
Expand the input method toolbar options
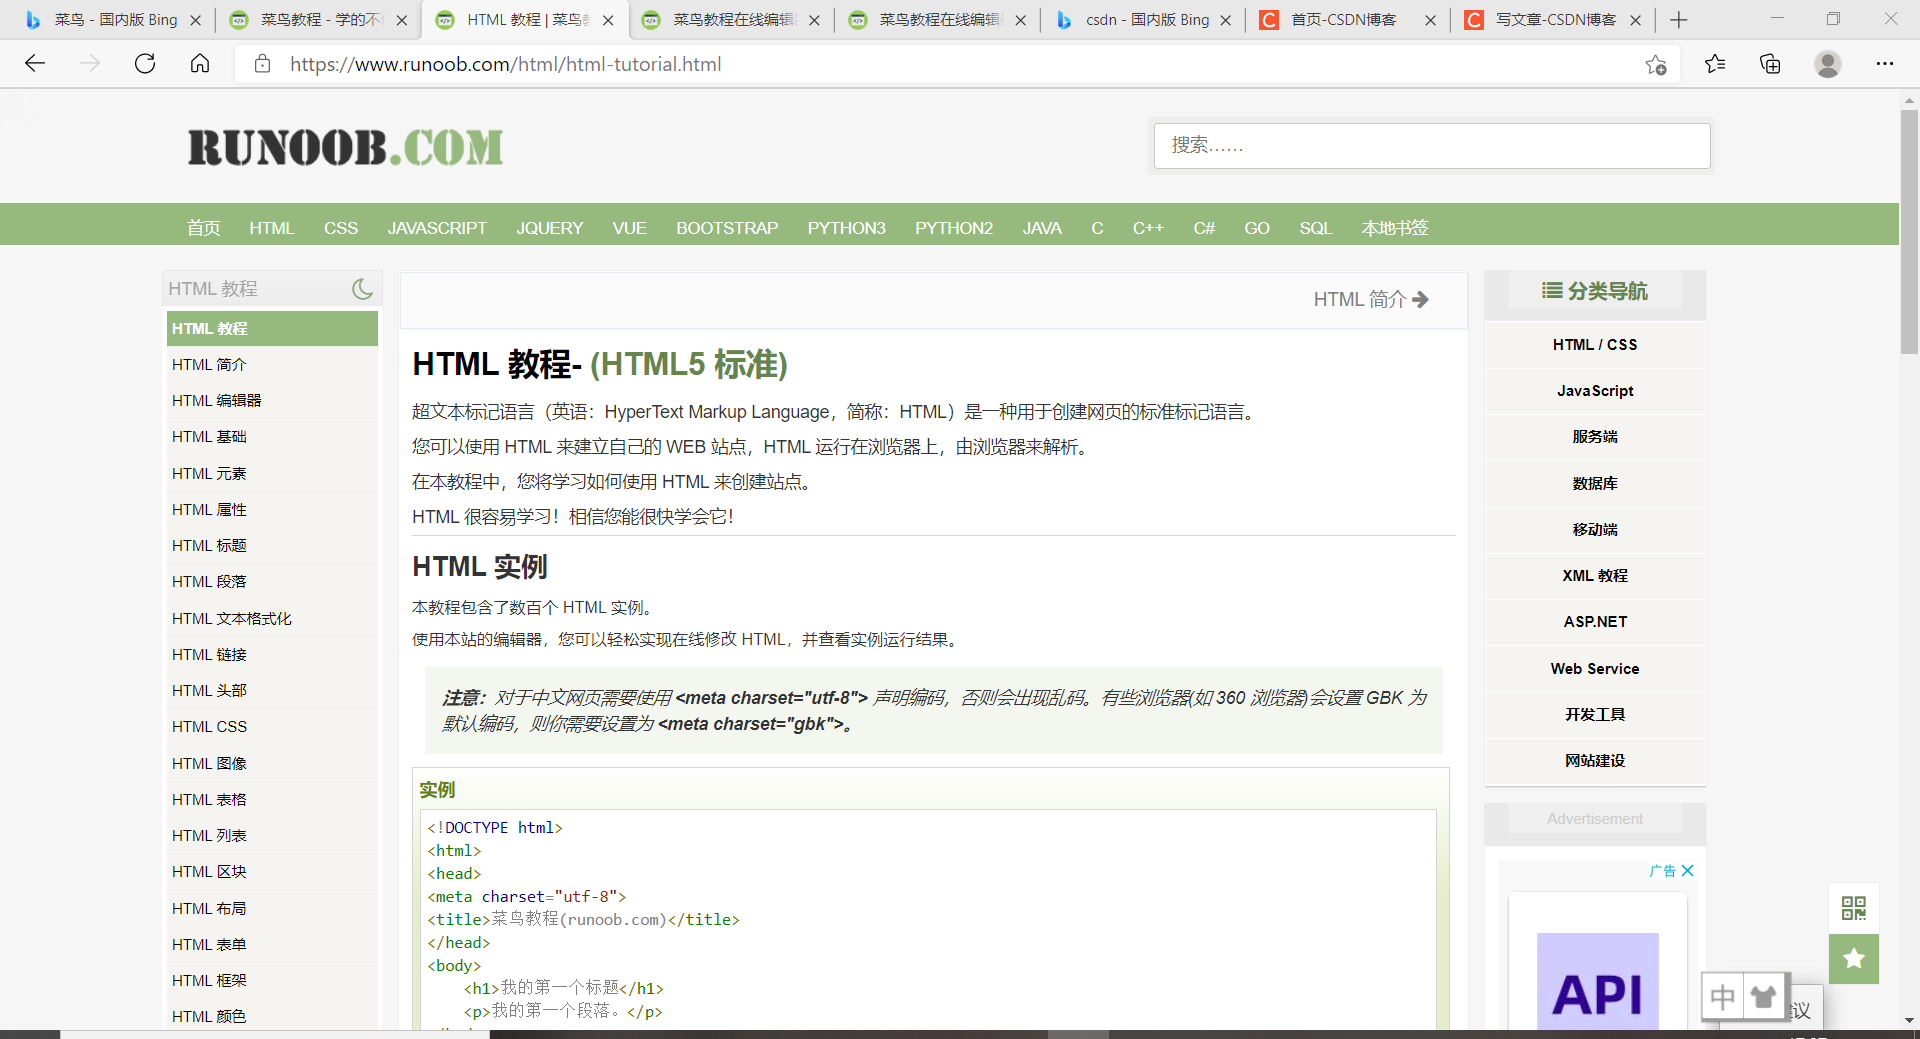point(1763,996)
